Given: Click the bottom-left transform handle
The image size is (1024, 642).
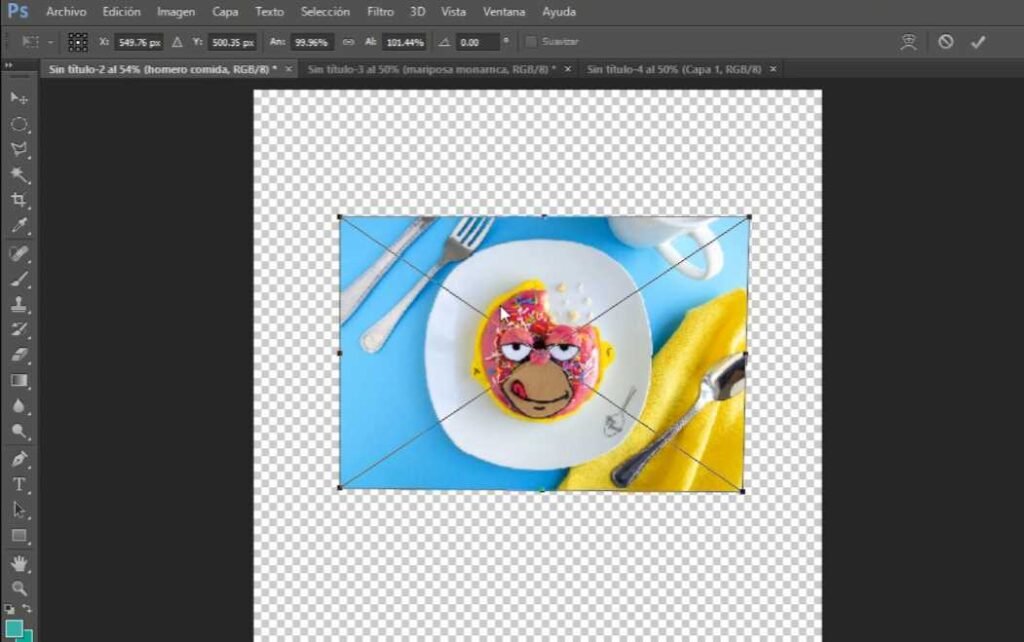Looking at the screenshot, I should pos(340,488).
